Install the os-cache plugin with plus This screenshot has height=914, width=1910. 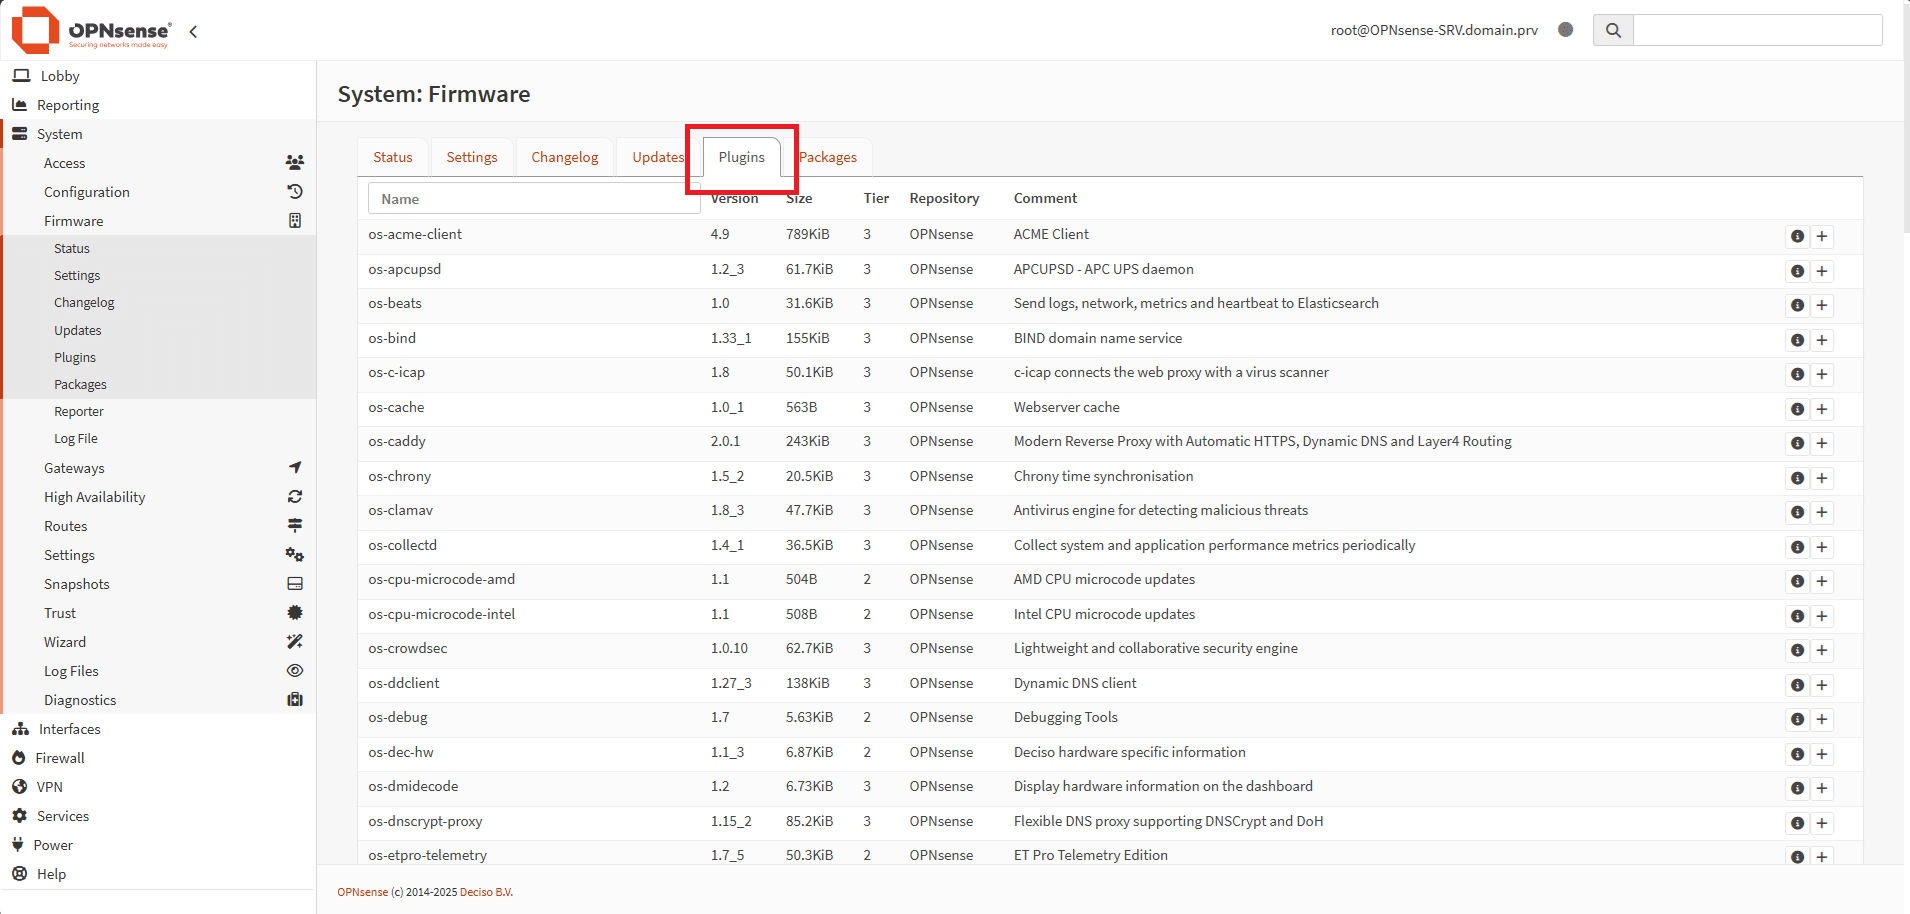pos(1822,409)
